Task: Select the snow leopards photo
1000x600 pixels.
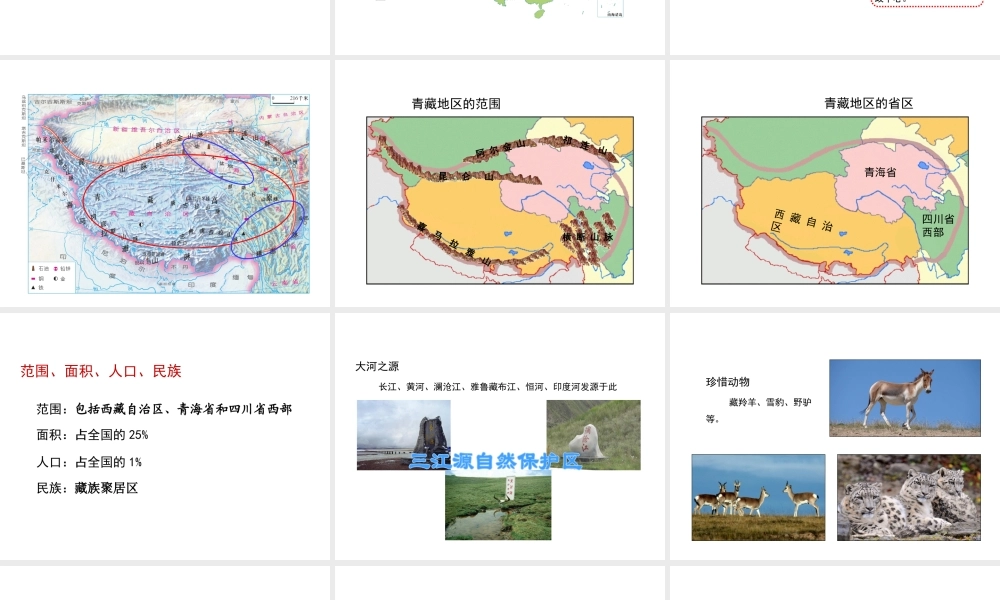Action: pos(909,497)
